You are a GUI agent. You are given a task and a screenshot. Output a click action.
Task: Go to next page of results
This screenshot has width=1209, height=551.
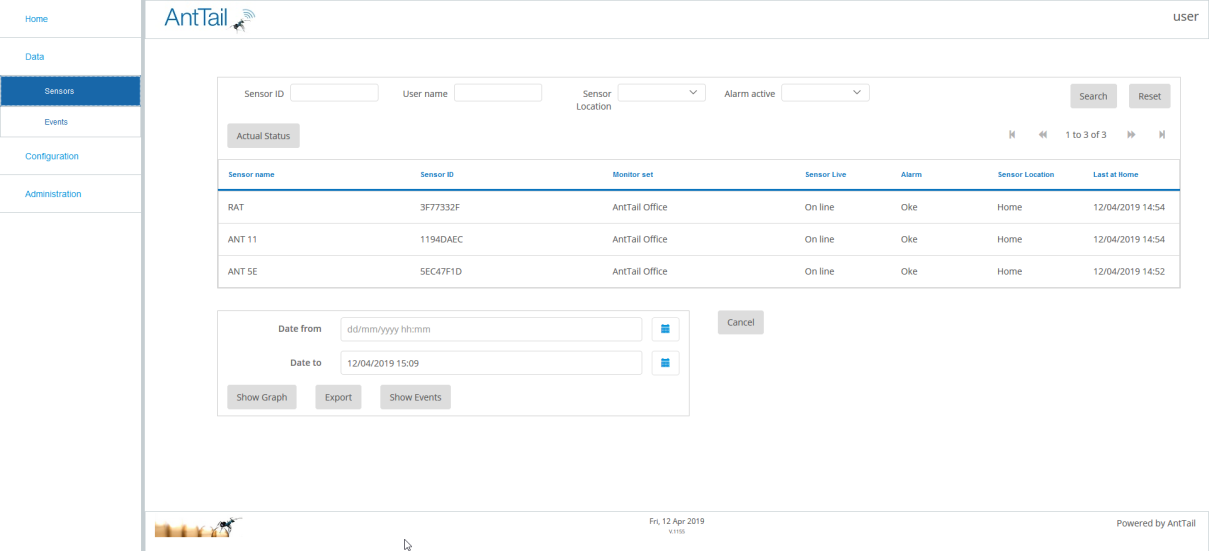(x=1131, y=135)
